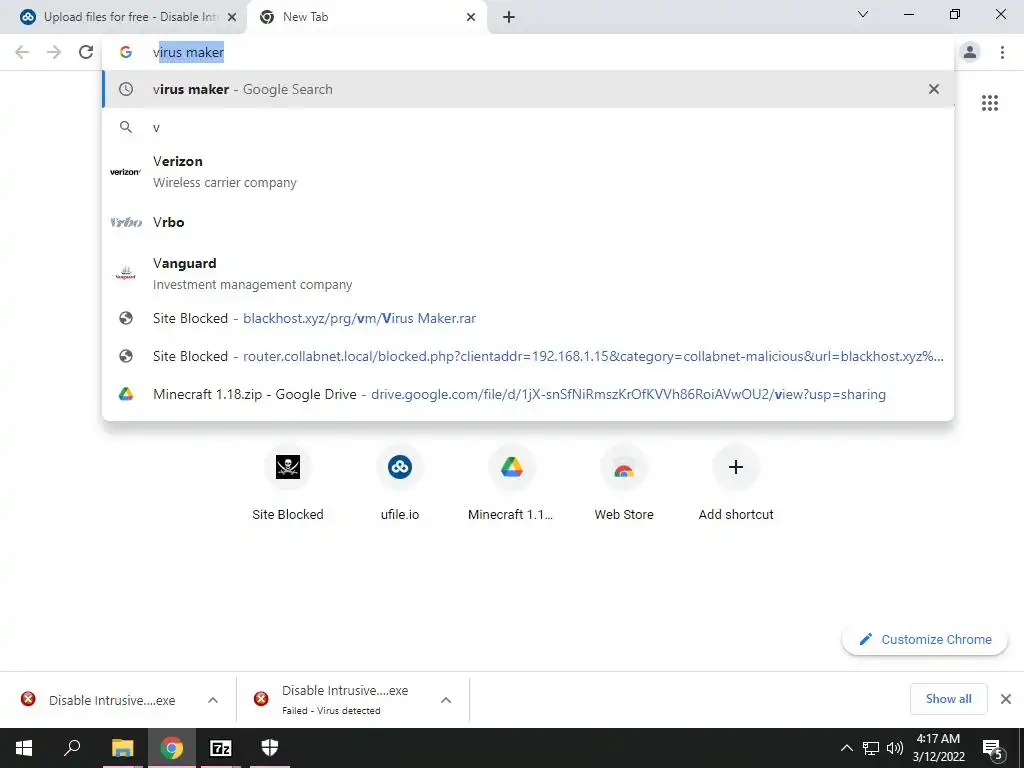Click the magnifier icon beside 'v' suggestion
This screenshot has width=1024, height=768.
pyautogui.click(x=126, y=127)
